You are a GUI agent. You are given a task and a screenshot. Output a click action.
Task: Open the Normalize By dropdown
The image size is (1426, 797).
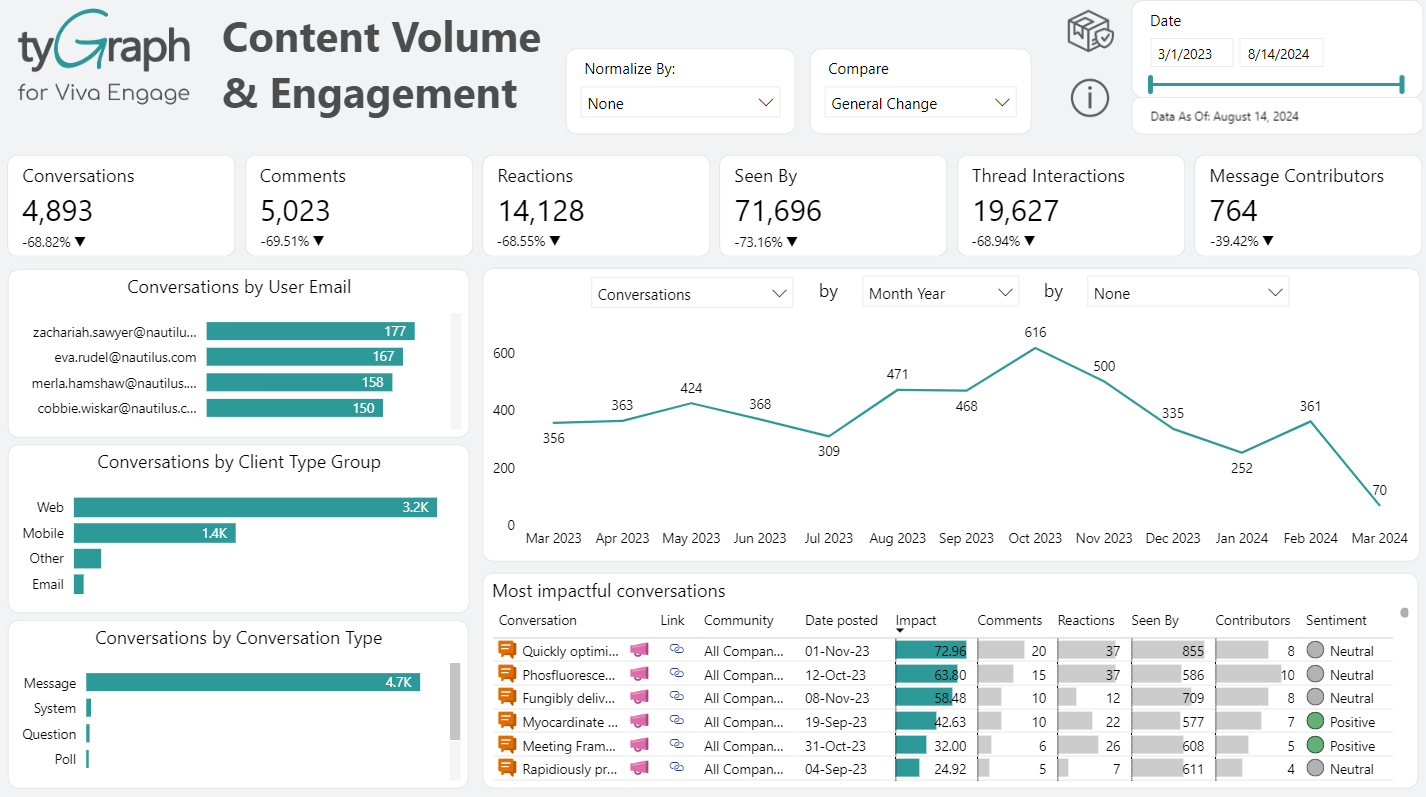pyautogui.click(x=680, y=102)
